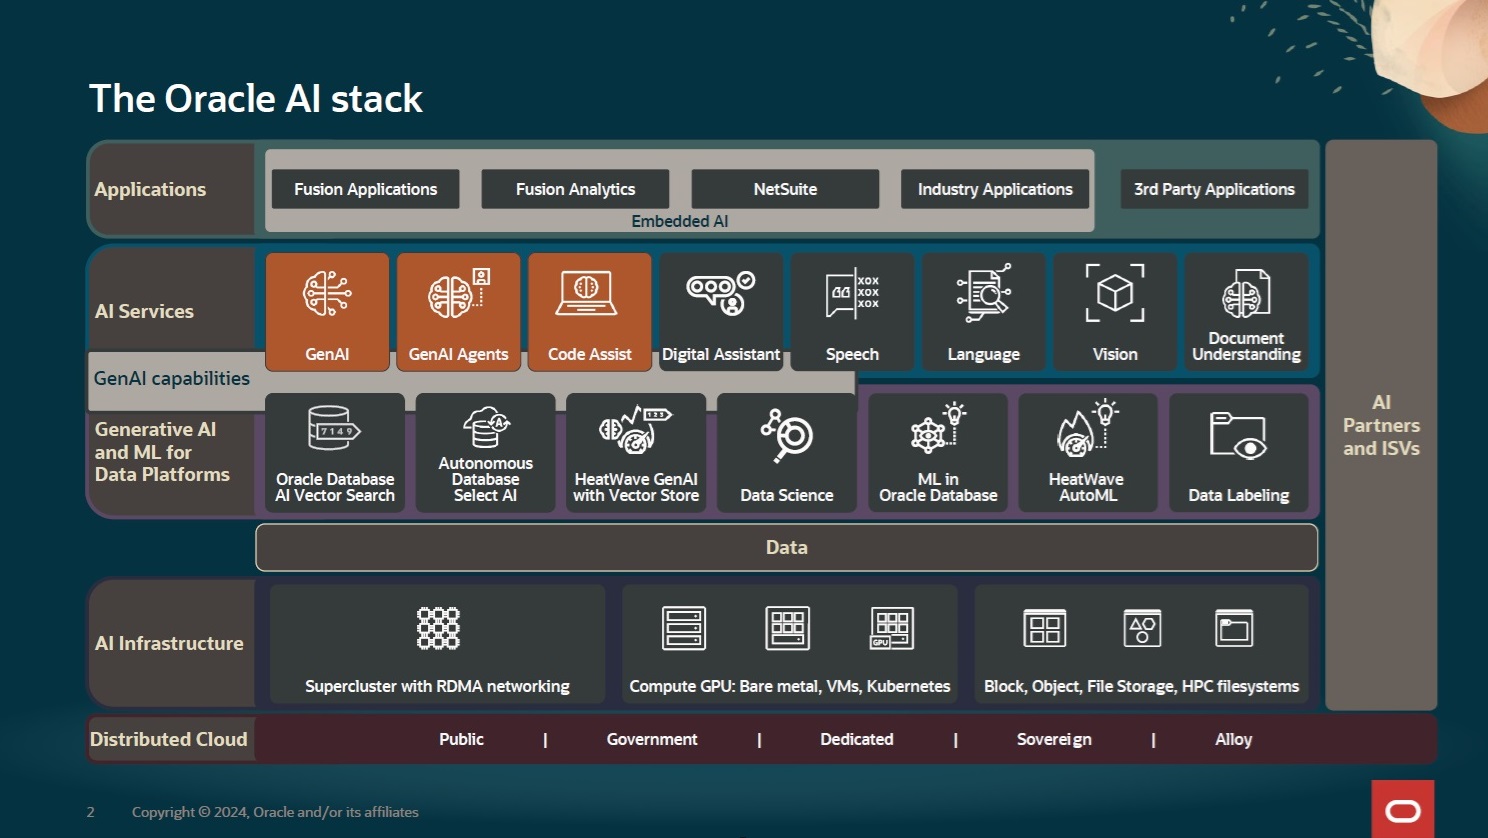Click the block storage icon
The width and height of the screenshot is (1488, 838).
click(1045, 628)
